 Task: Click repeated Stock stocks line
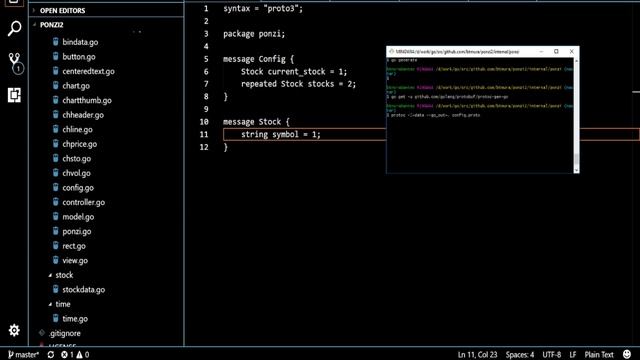tap(298, 84)
